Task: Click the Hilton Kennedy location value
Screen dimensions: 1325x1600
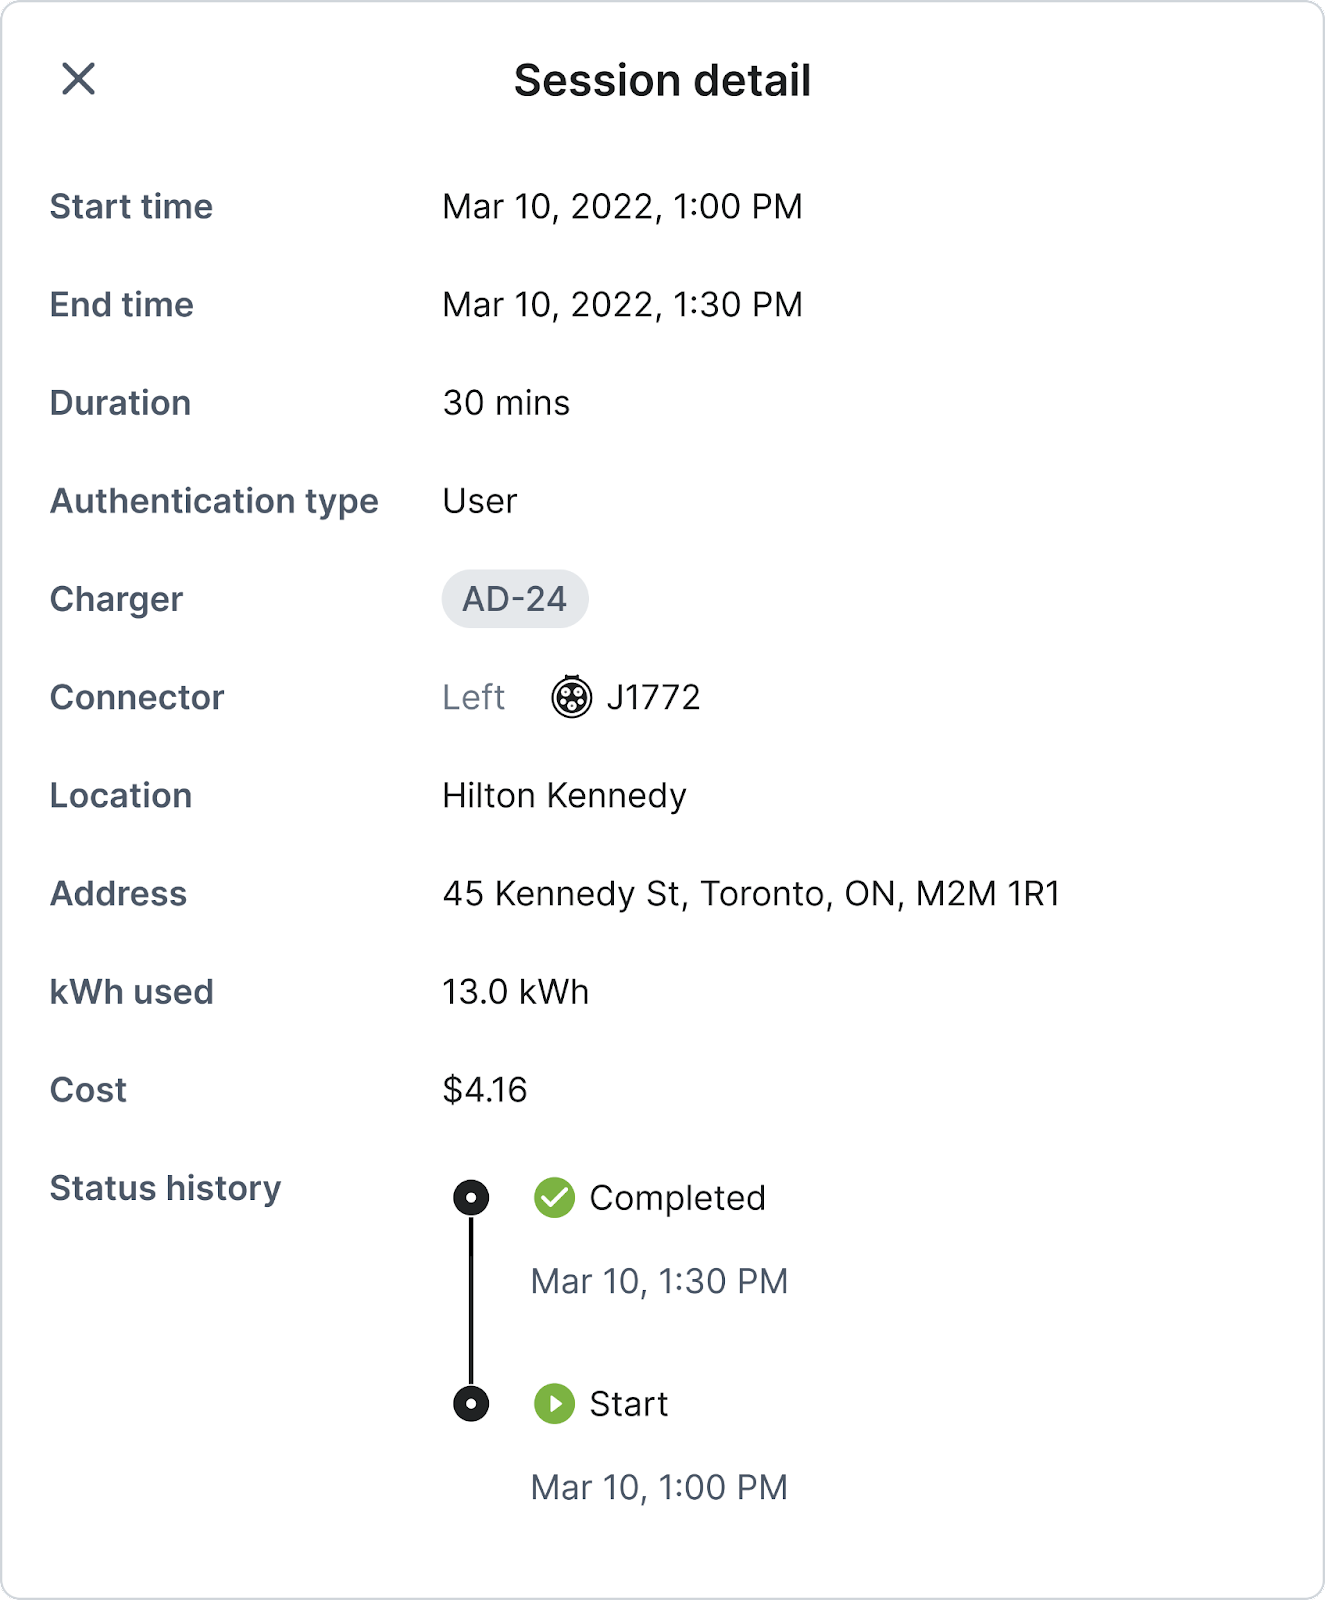Action: click(564, 796)
